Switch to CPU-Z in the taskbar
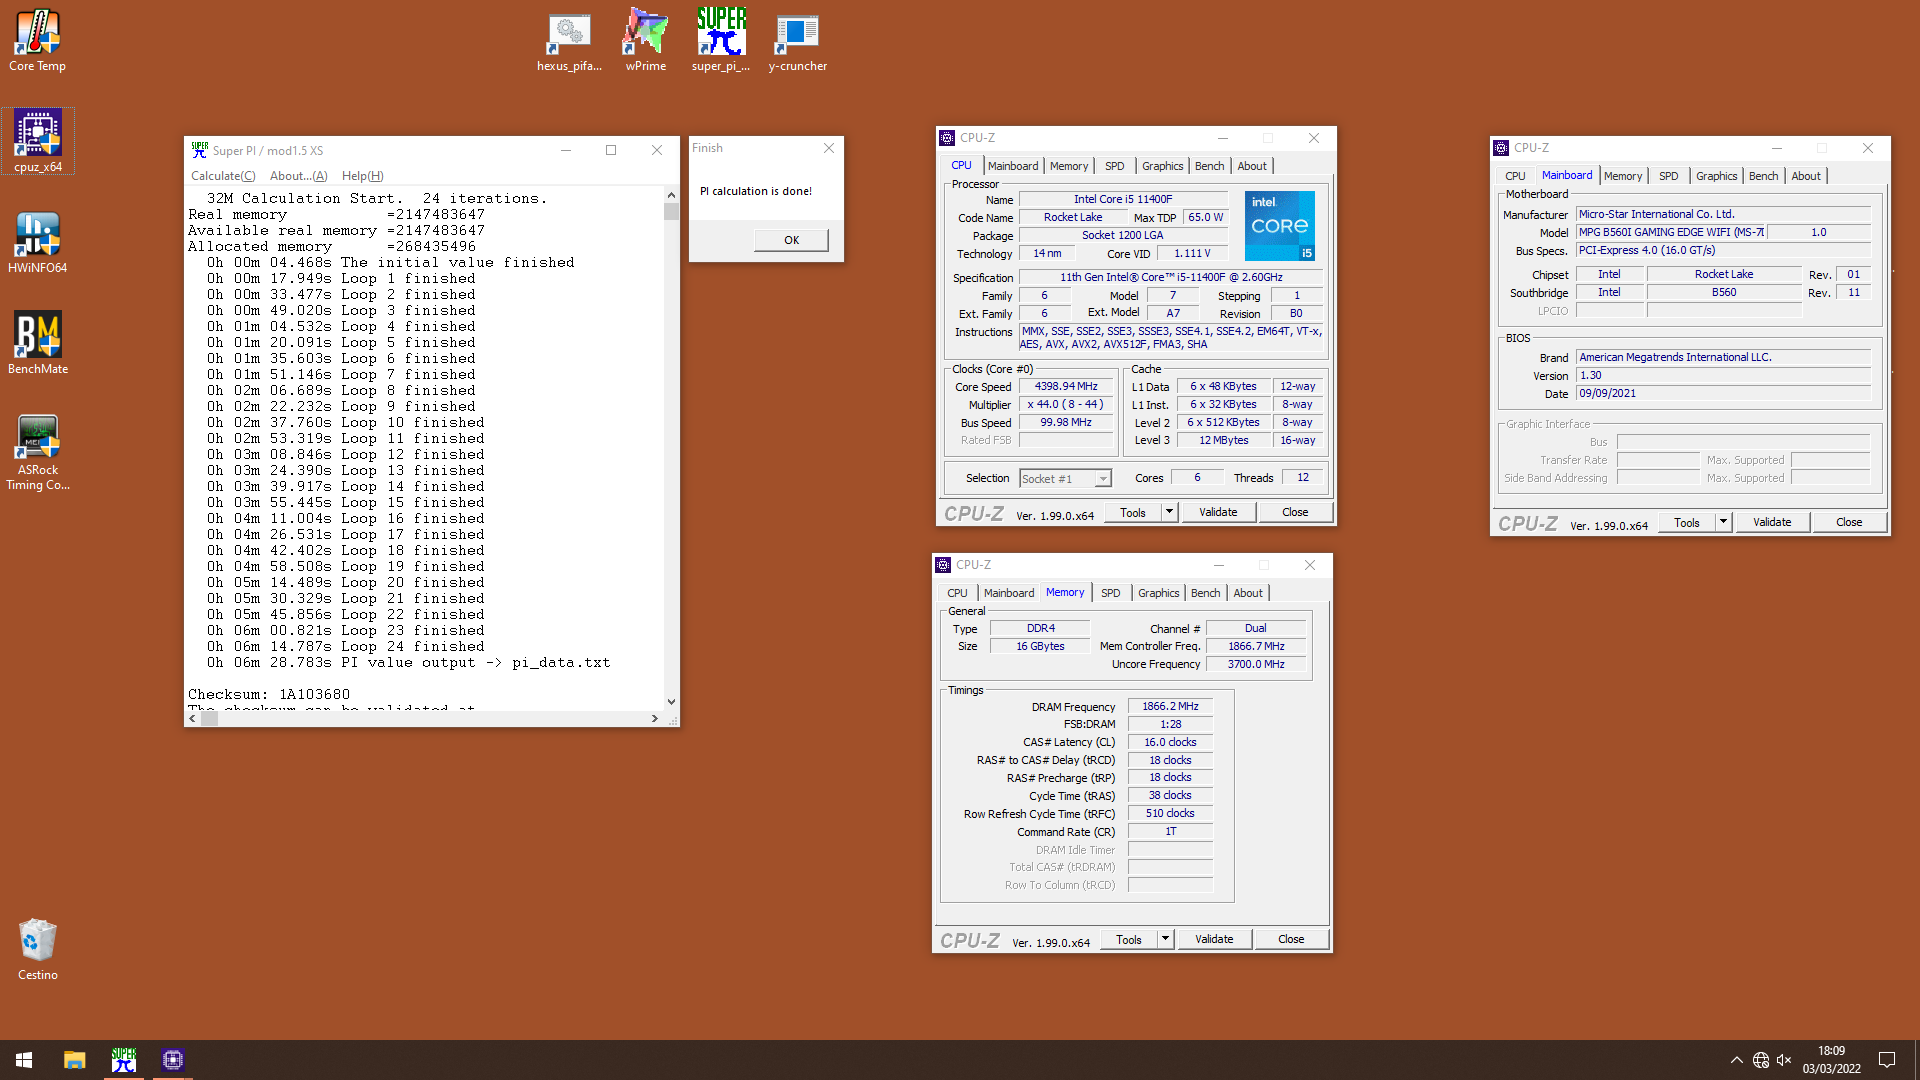 tap(173, 1060)
